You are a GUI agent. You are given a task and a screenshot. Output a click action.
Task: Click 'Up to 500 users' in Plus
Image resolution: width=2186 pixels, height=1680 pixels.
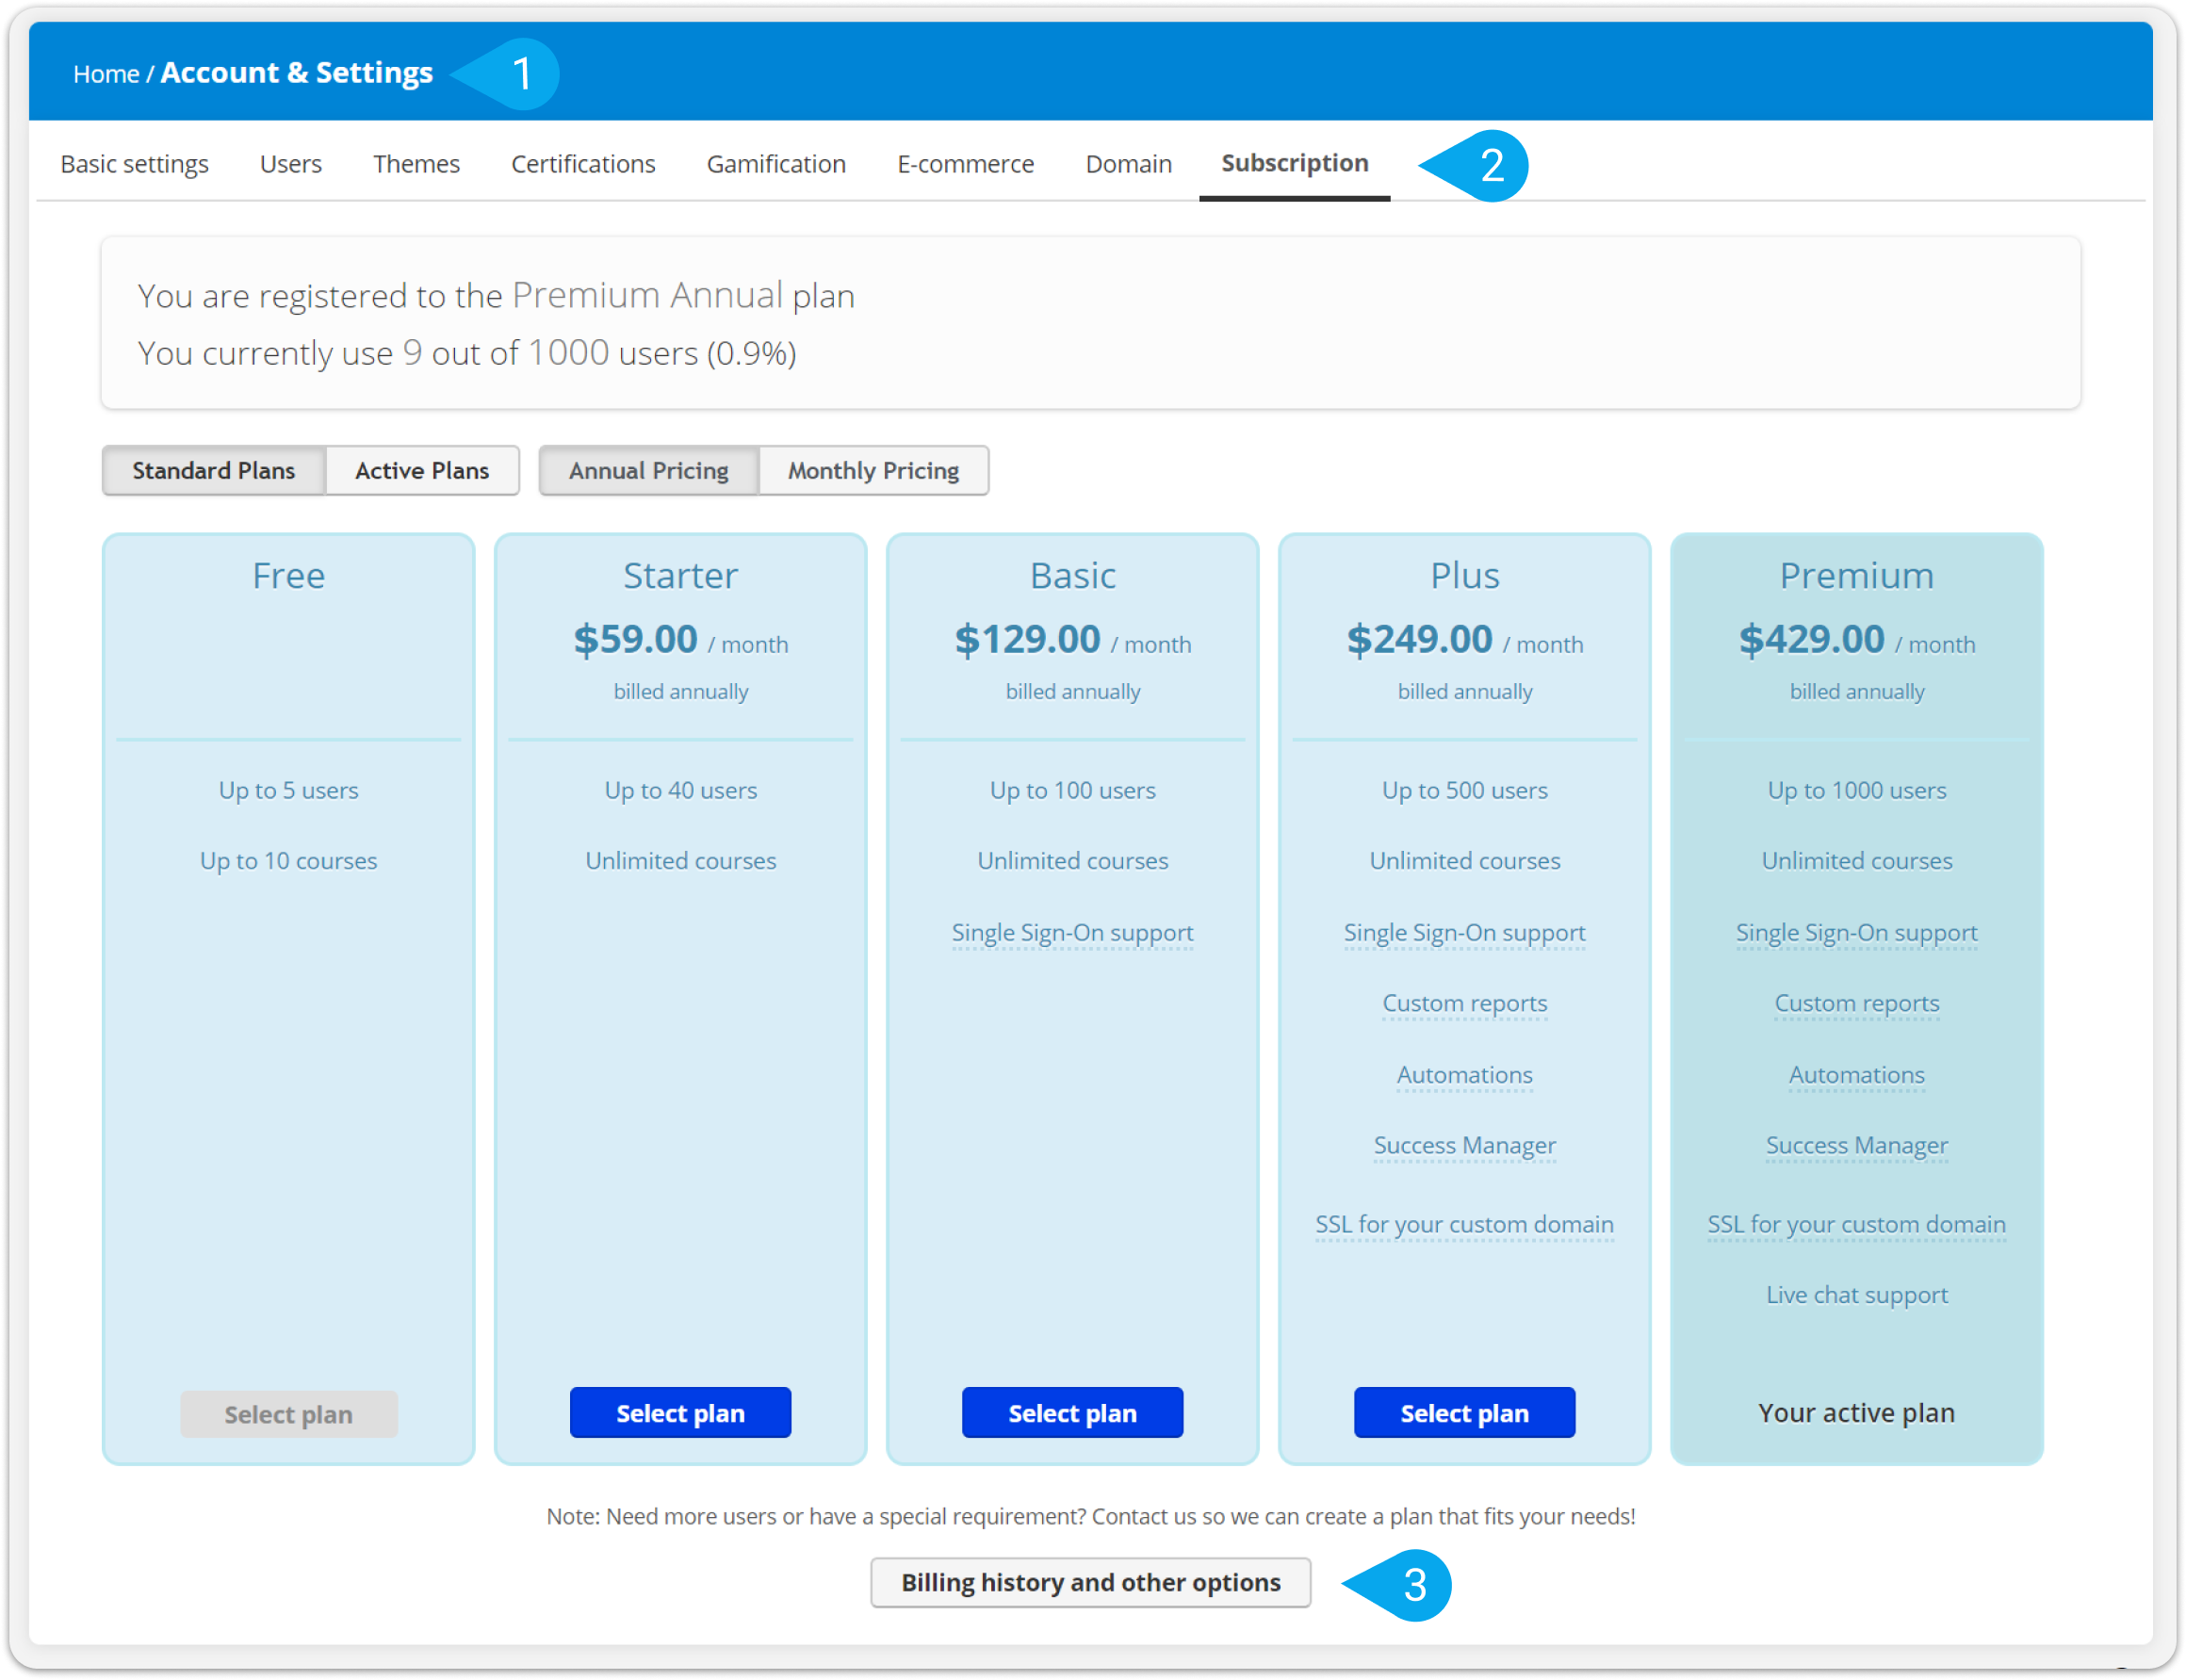point(1465,791)
